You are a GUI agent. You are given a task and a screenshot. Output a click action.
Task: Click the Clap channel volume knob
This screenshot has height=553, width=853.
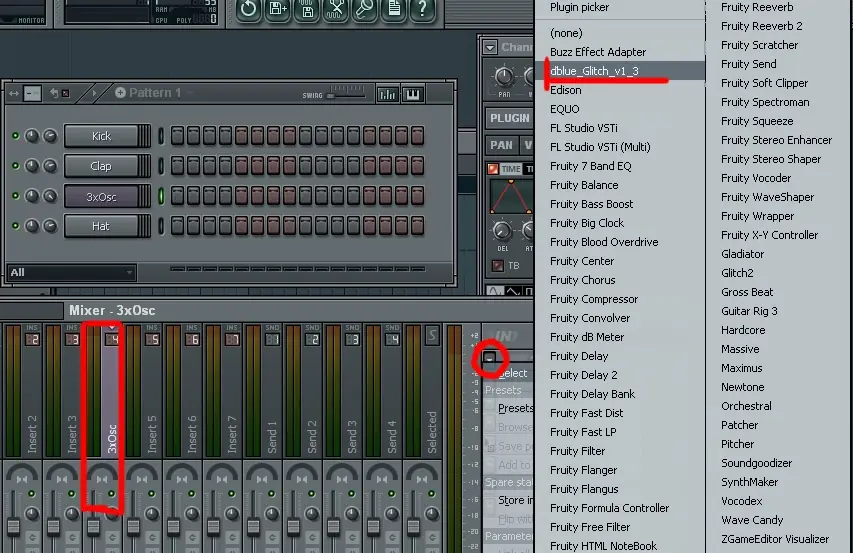50,166
